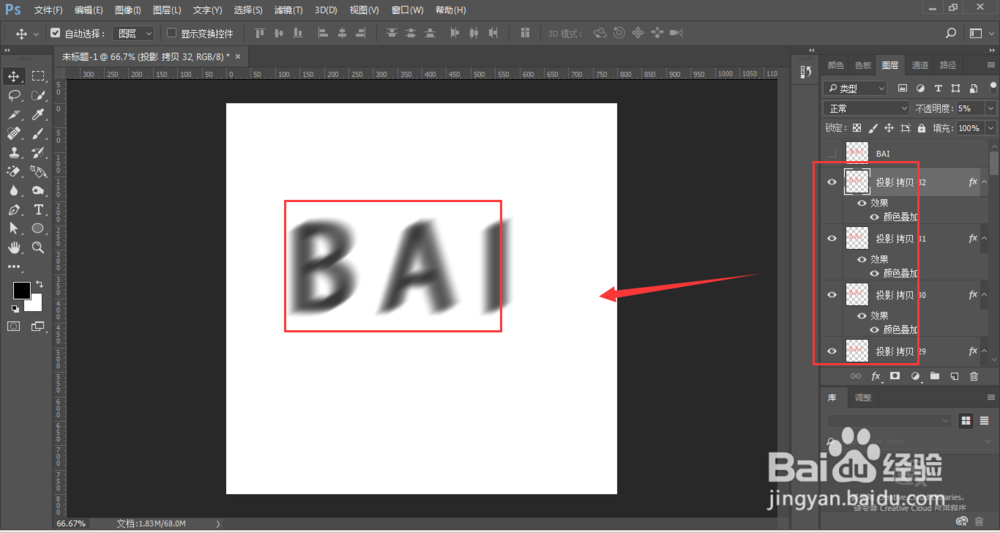The height and width of the screenshot is (533, 1000).
Task: Open the history panel icon
Action: pos(805,73)
